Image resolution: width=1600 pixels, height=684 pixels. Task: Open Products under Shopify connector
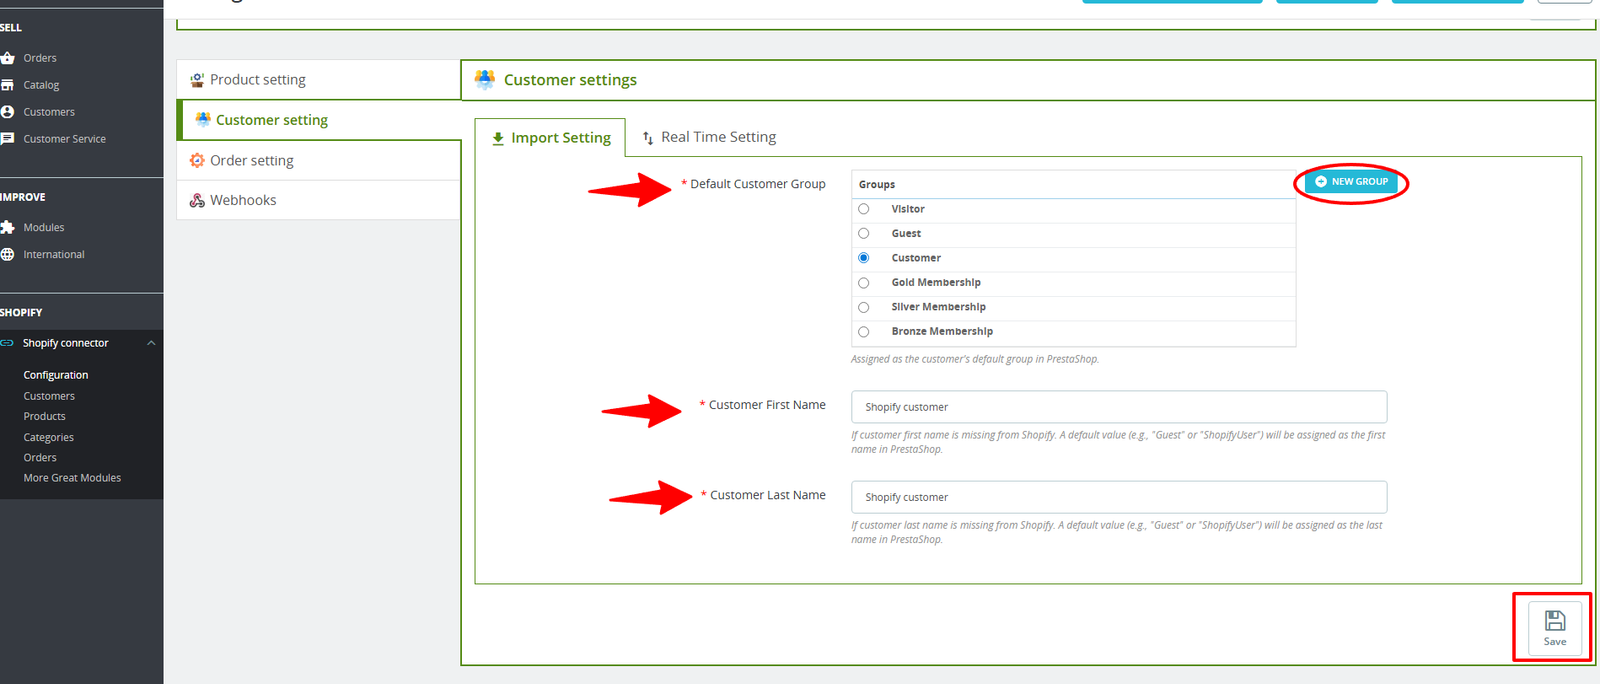pyautogui.click(x=44, y=416)
